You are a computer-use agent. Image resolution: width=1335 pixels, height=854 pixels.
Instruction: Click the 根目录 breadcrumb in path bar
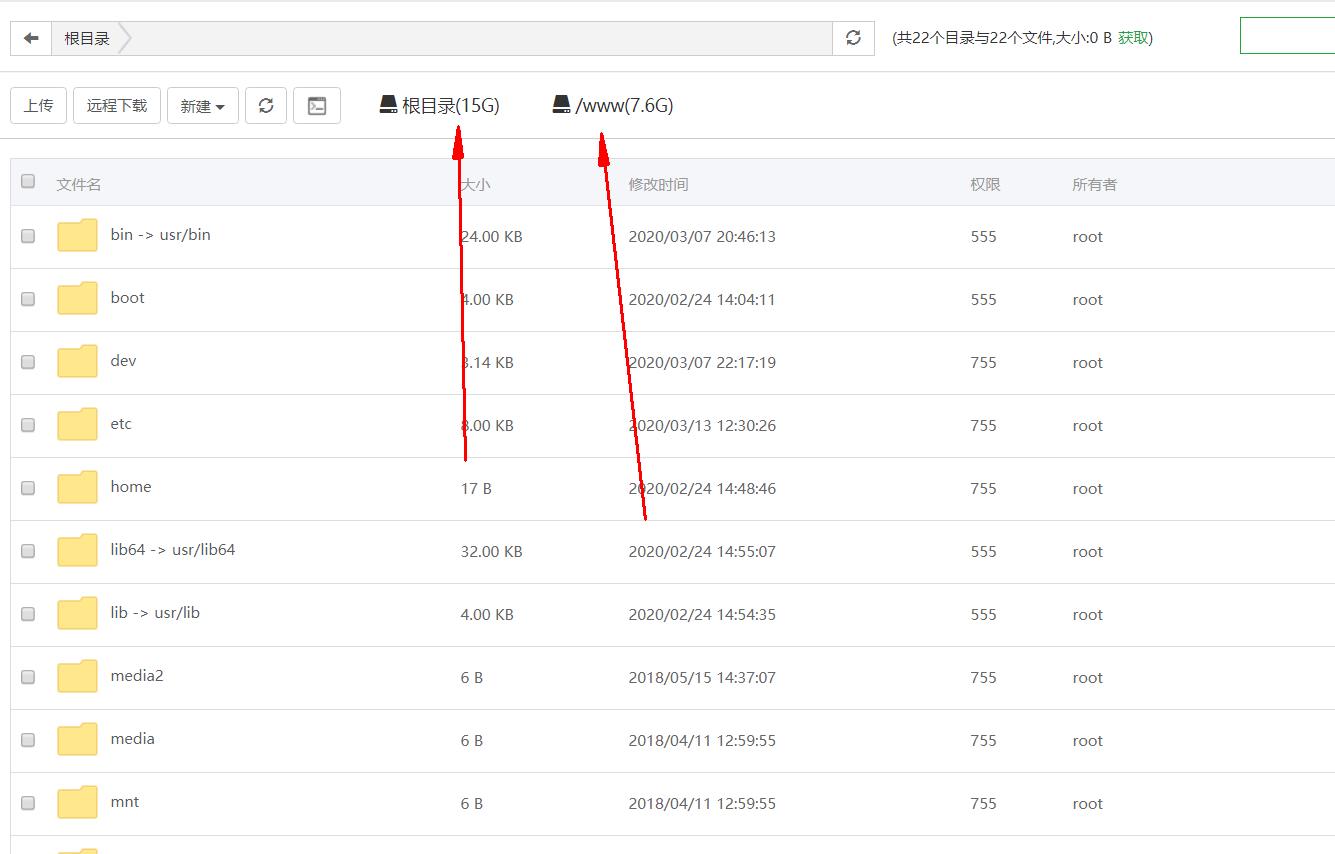[87, 38]
